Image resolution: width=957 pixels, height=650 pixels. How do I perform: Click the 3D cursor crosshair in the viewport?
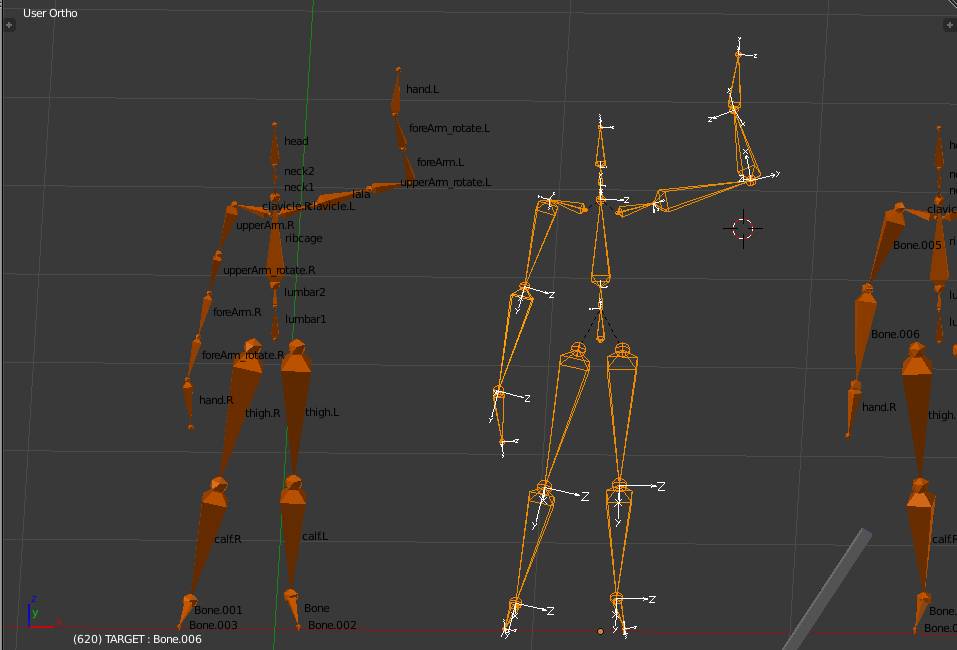point(741,228)
